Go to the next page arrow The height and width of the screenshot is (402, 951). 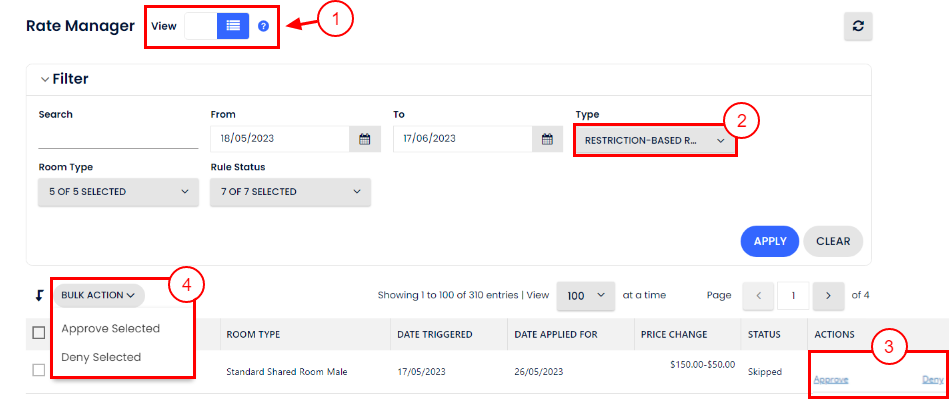[828, 295]
